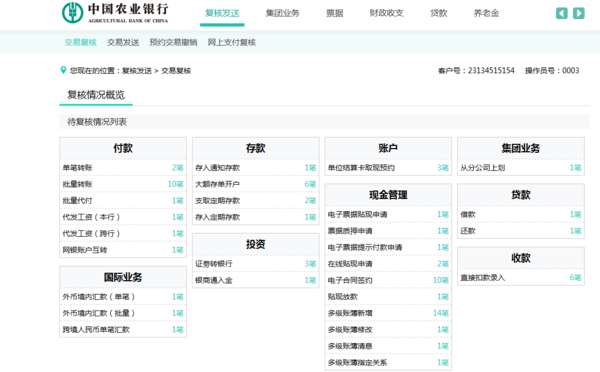Switch to the 养老金 top navigation tab
The height and width of the screenshot is (372, 600).
pyautogui.click(x=486, y=13)
